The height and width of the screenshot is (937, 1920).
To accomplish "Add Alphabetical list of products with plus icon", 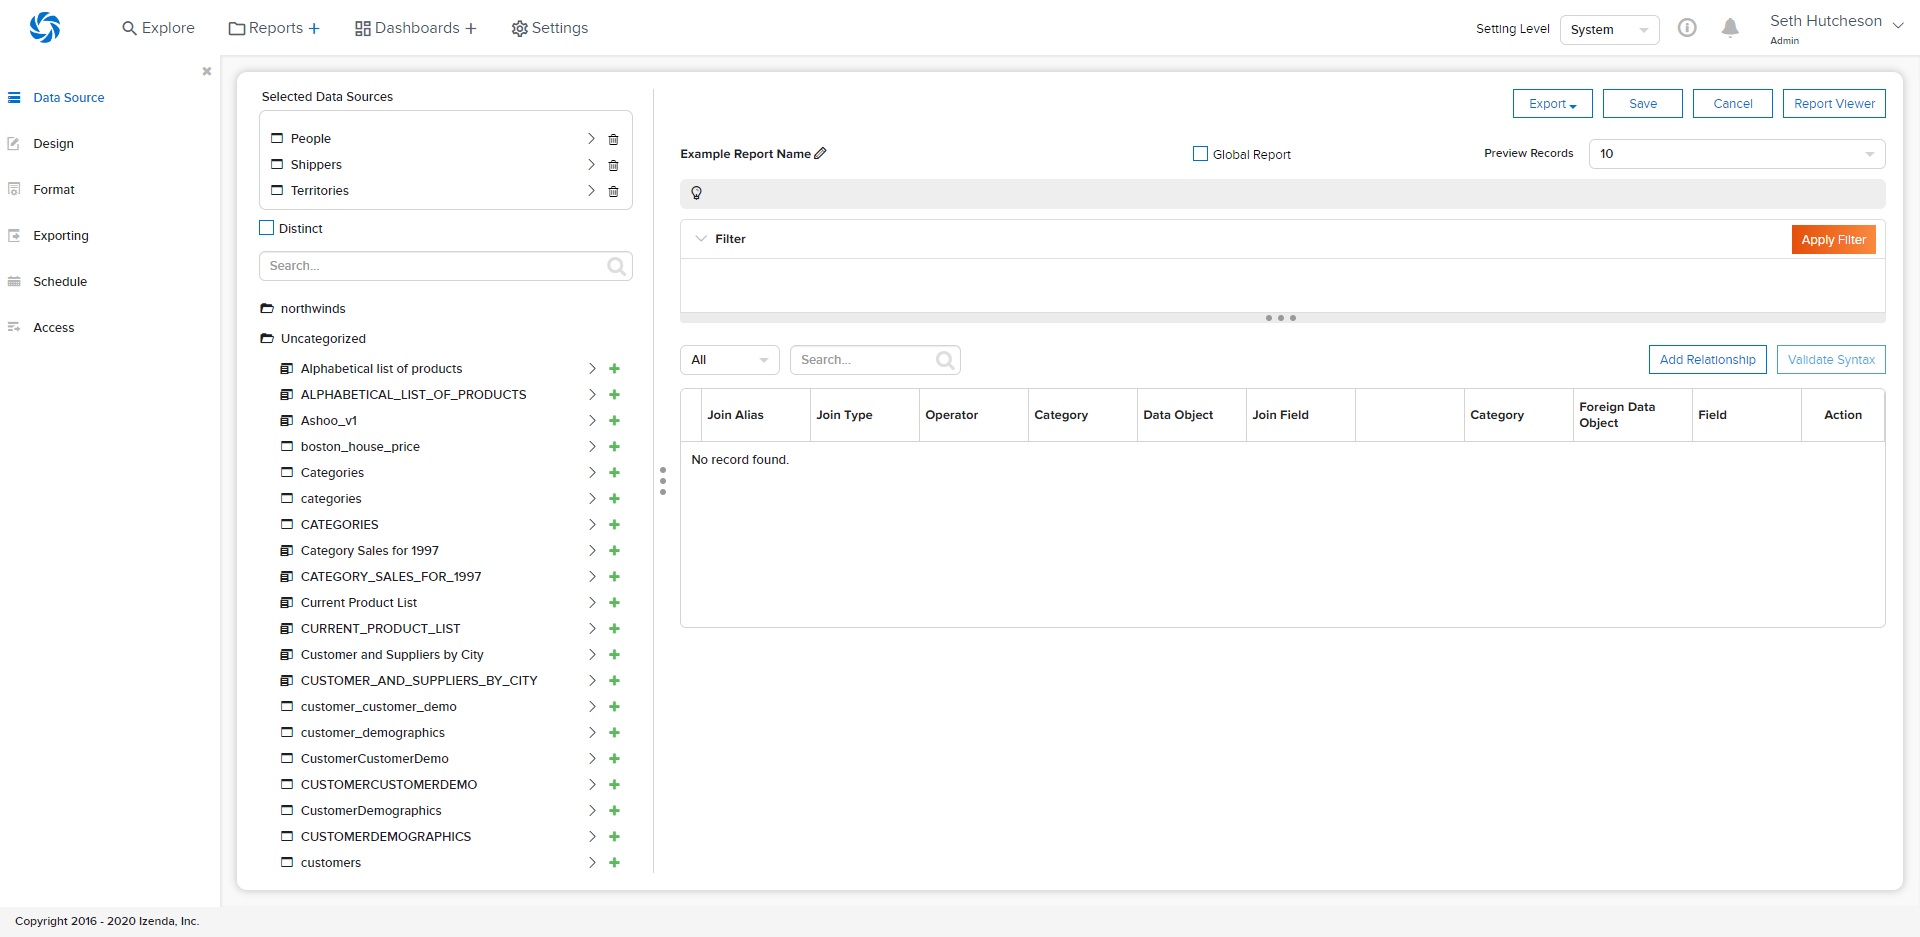I will tap(615, 369).
